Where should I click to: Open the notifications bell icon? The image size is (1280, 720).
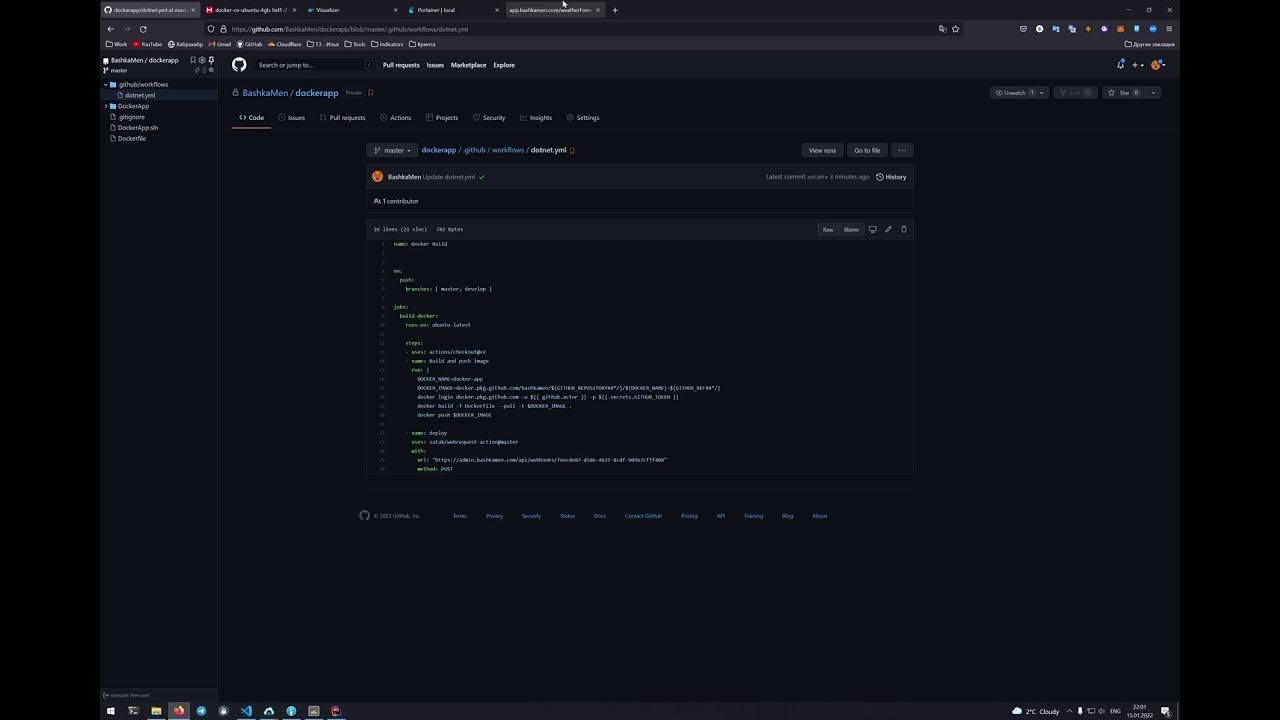1120,65
